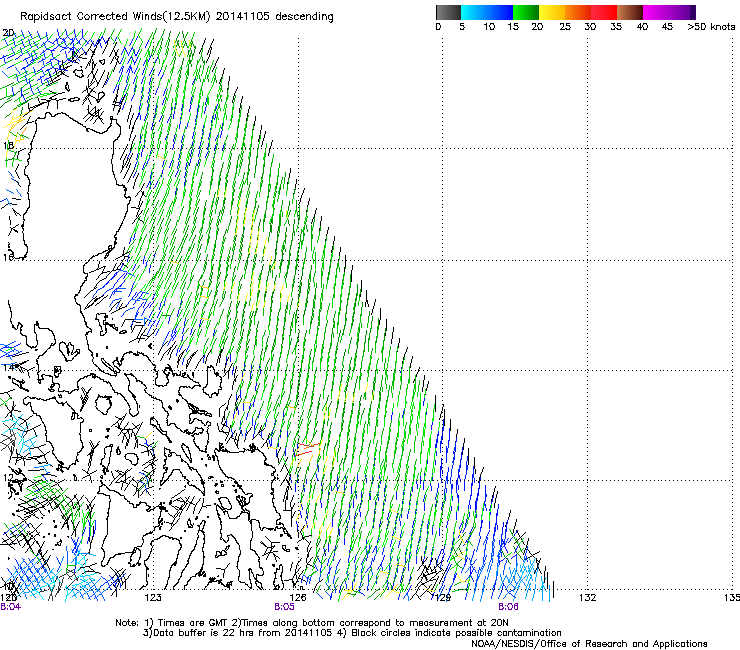Click the gray 0–5 knot legend segment

click(x=448, y=12)
